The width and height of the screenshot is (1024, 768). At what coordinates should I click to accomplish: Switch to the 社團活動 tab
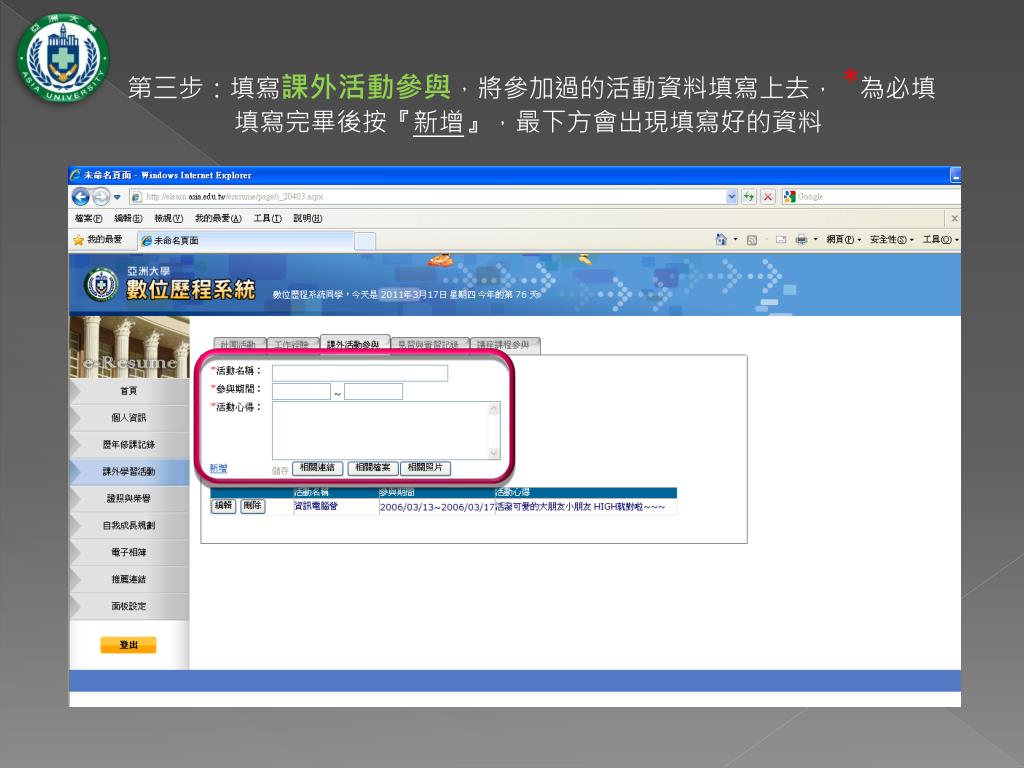tap(239, 345)
